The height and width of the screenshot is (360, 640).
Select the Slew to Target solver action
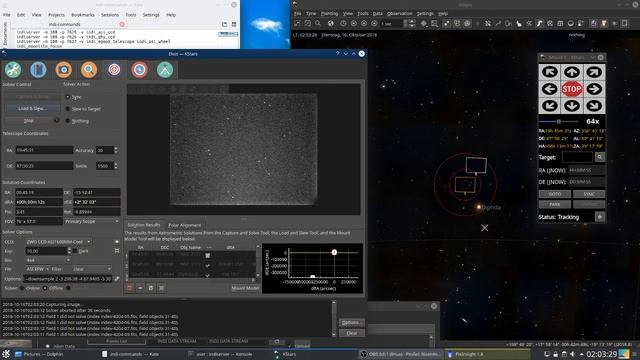[68, 109]
